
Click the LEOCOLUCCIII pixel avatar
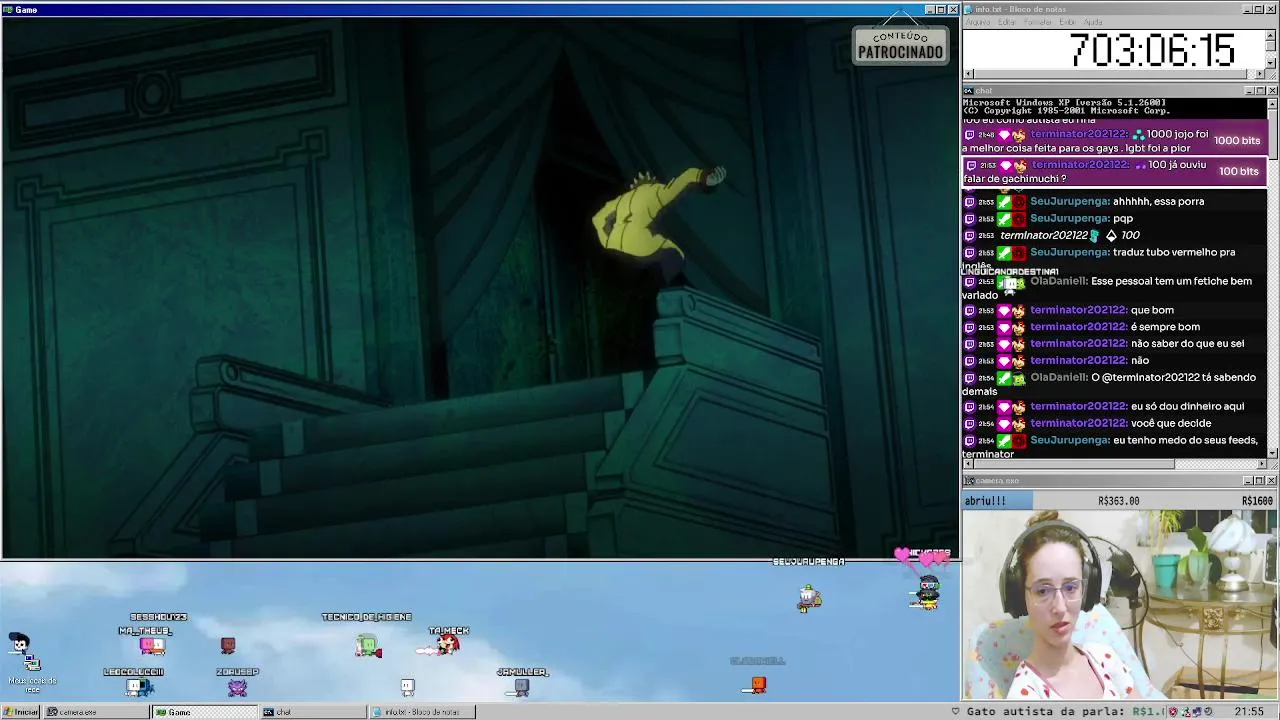pyautogui.click(x=138, y=687)
